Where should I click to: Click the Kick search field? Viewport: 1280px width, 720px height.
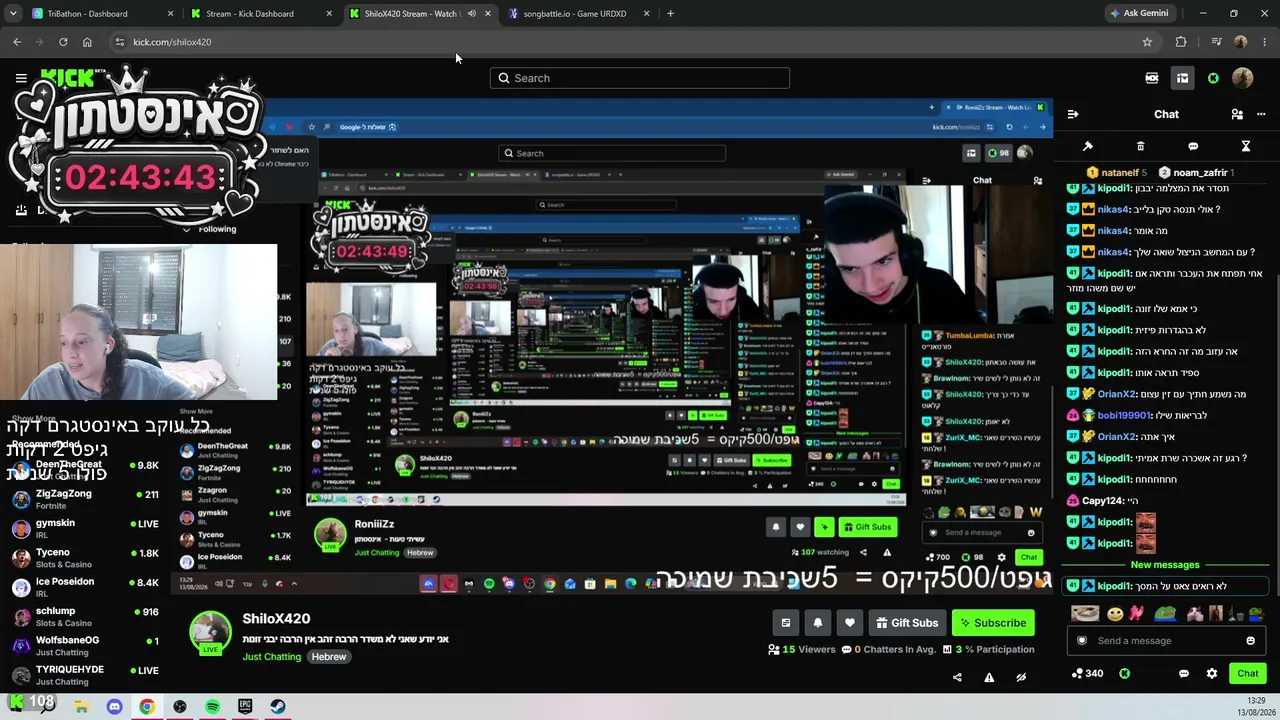click(x=640, y=78)
